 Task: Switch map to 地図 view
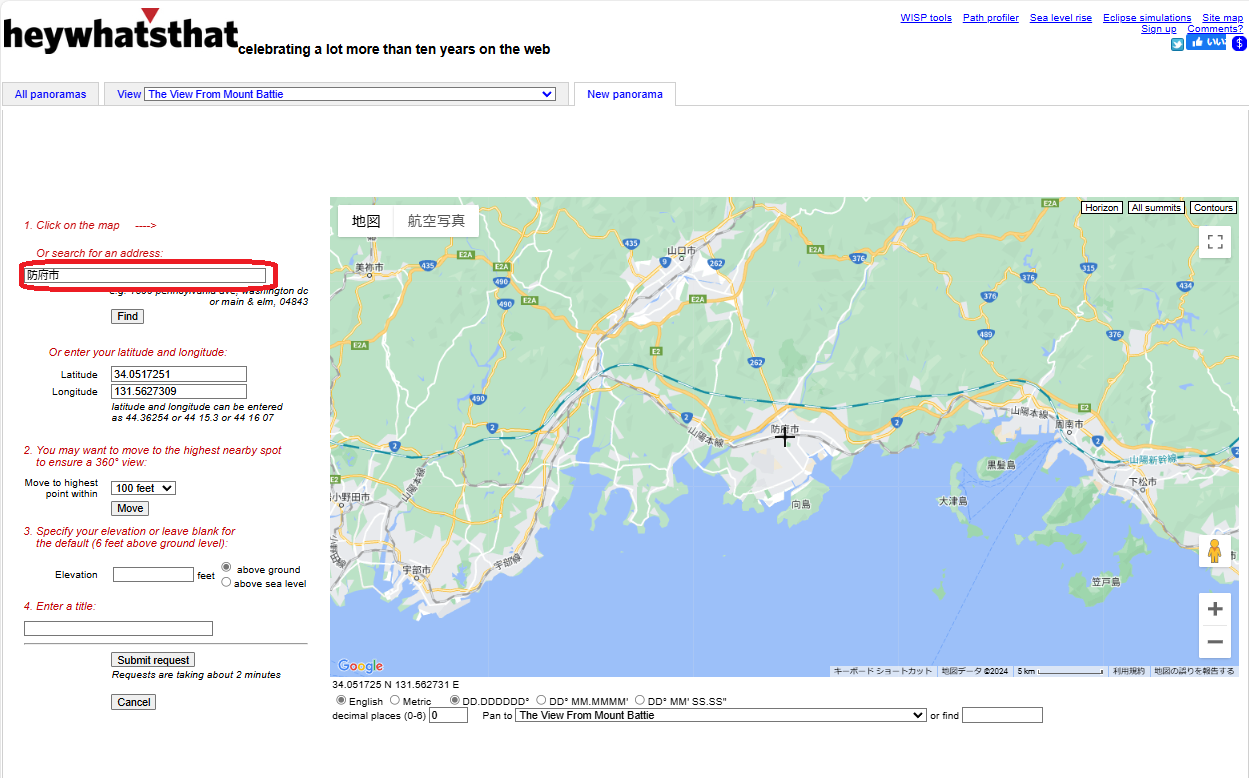coord(366,221)
